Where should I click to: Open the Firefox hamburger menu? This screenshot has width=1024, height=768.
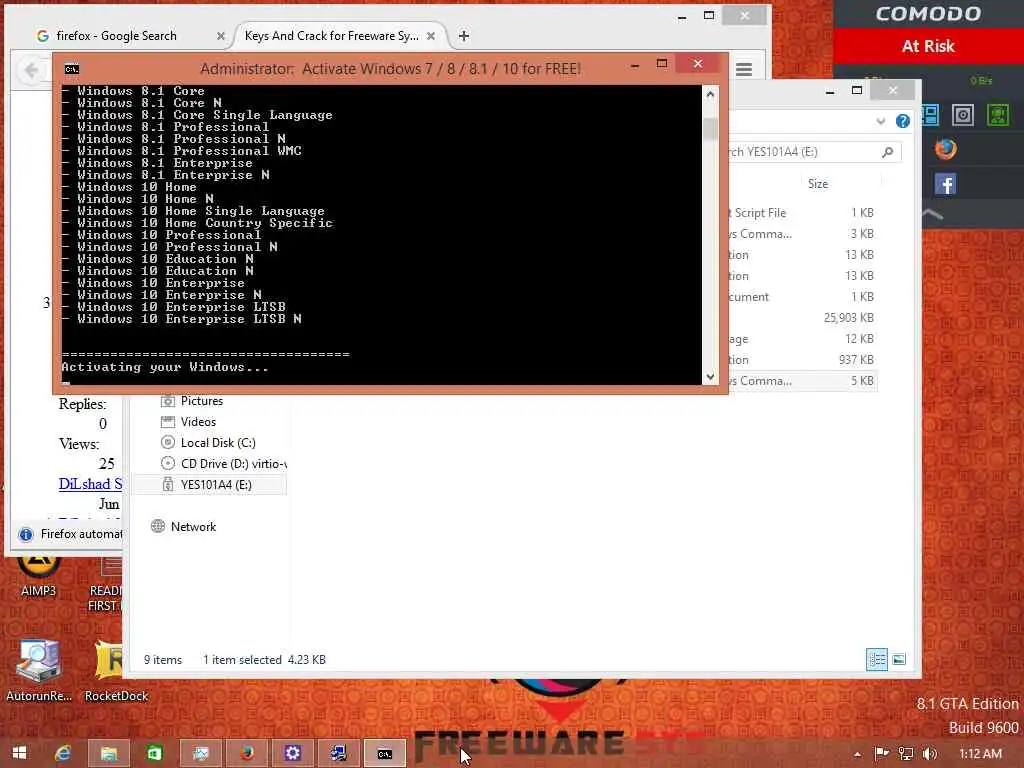point(744,69)
